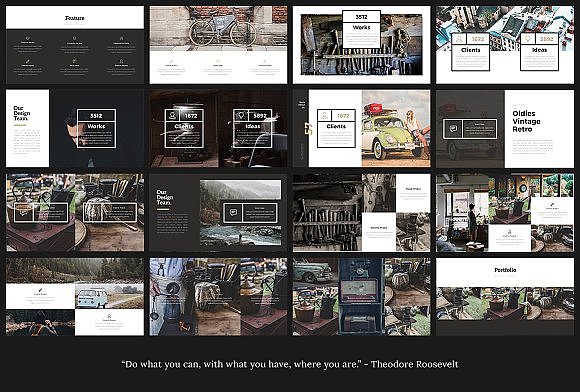The width and height of the screenshot is (580, 392).
Task: Open the barista apron coffee grinder slide
Action: [x=218, y=297]
